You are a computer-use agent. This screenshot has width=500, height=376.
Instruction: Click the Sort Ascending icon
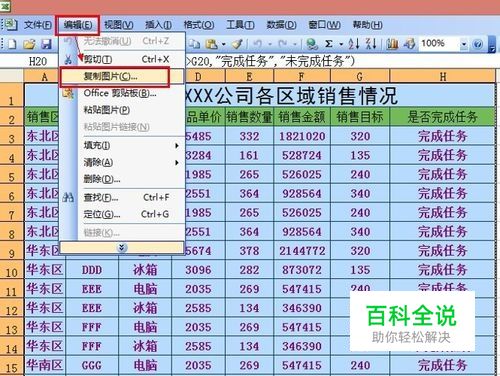354,44
